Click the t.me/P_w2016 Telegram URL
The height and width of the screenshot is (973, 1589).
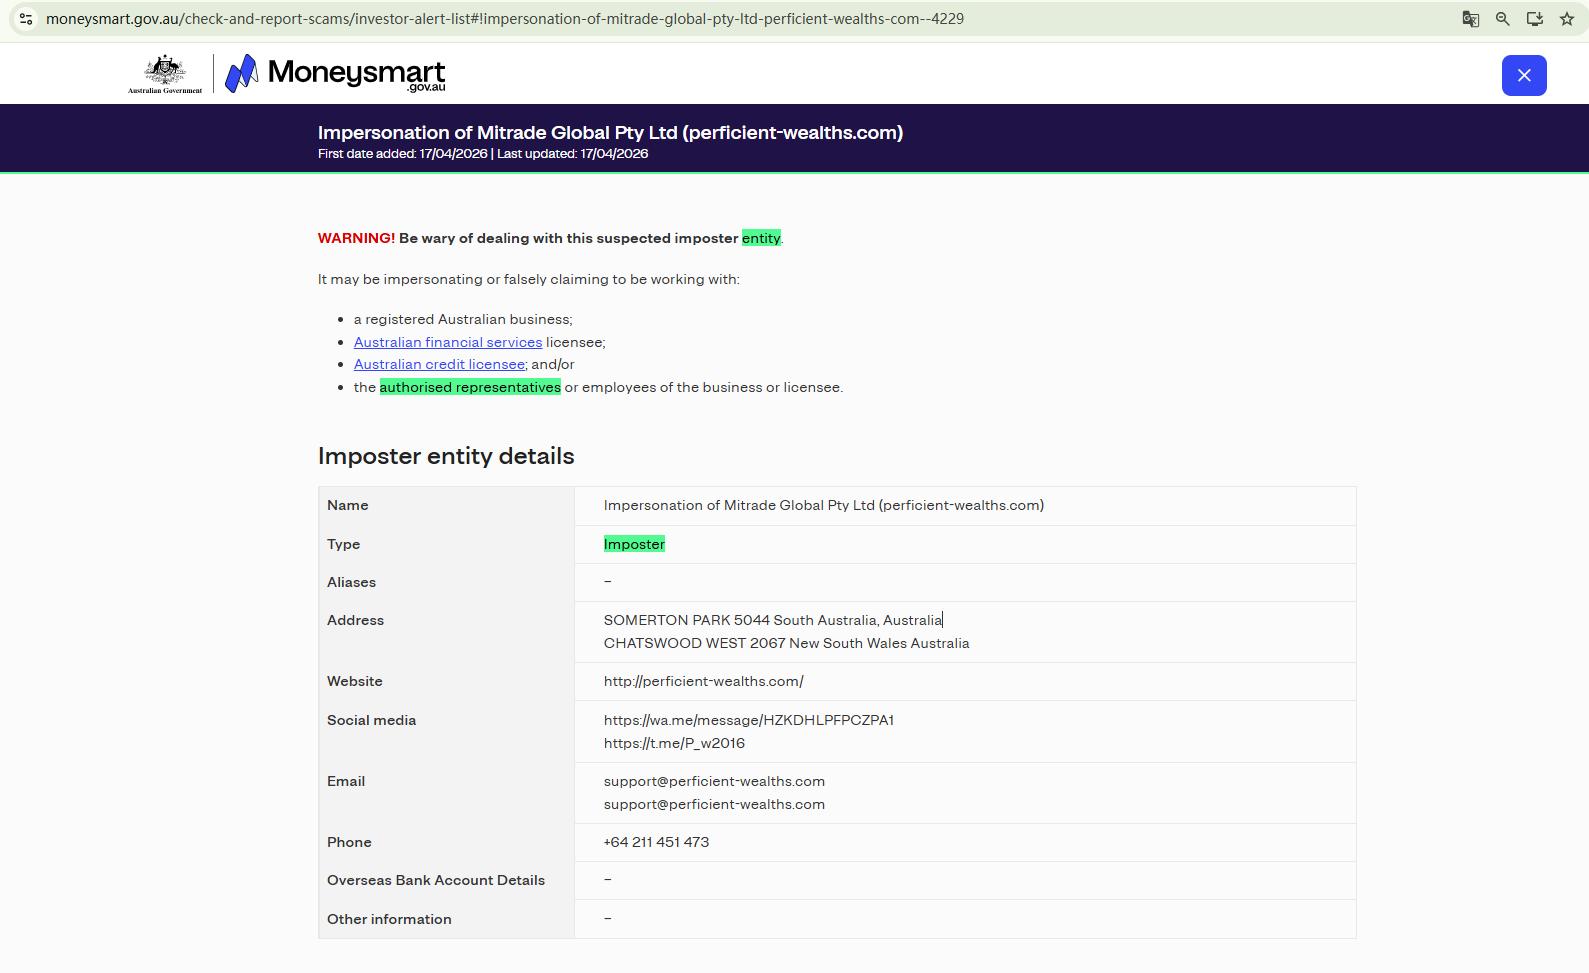tap(674, 743)
